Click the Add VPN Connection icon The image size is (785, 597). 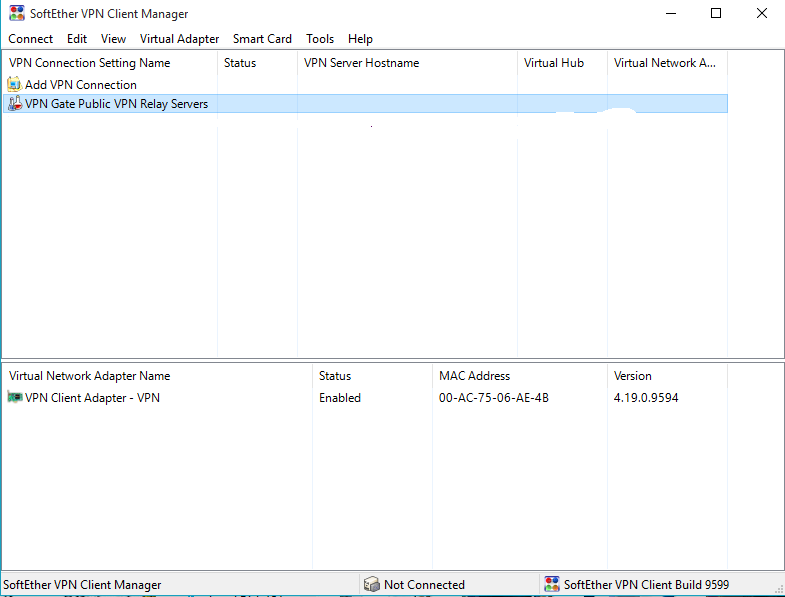pyautogui.click(x=15, y=84)
